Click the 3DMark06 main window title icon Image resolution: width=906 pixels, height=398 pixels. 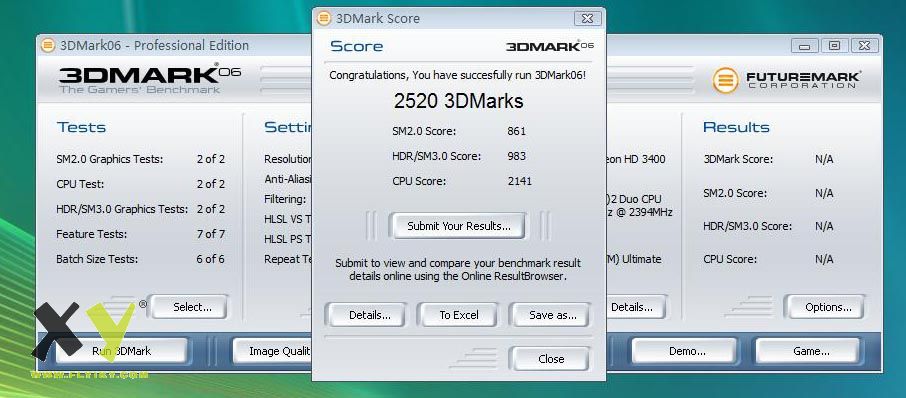tap(48, 46)
